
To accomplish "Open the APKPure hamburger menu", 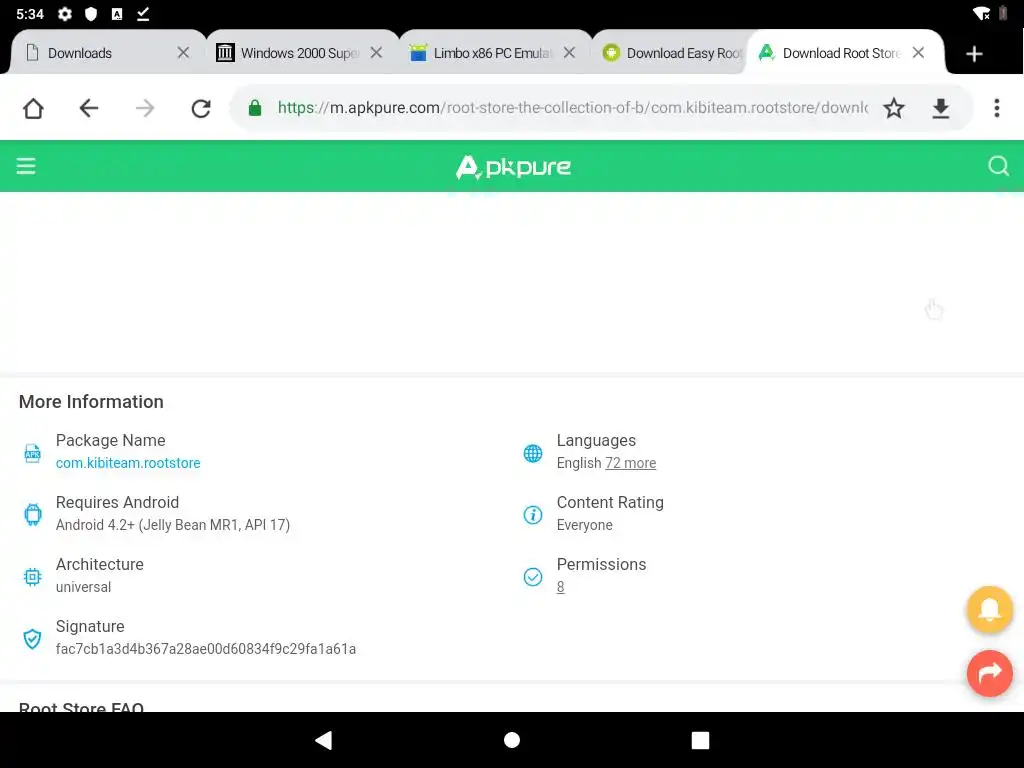I will click(x=26, y=166).
